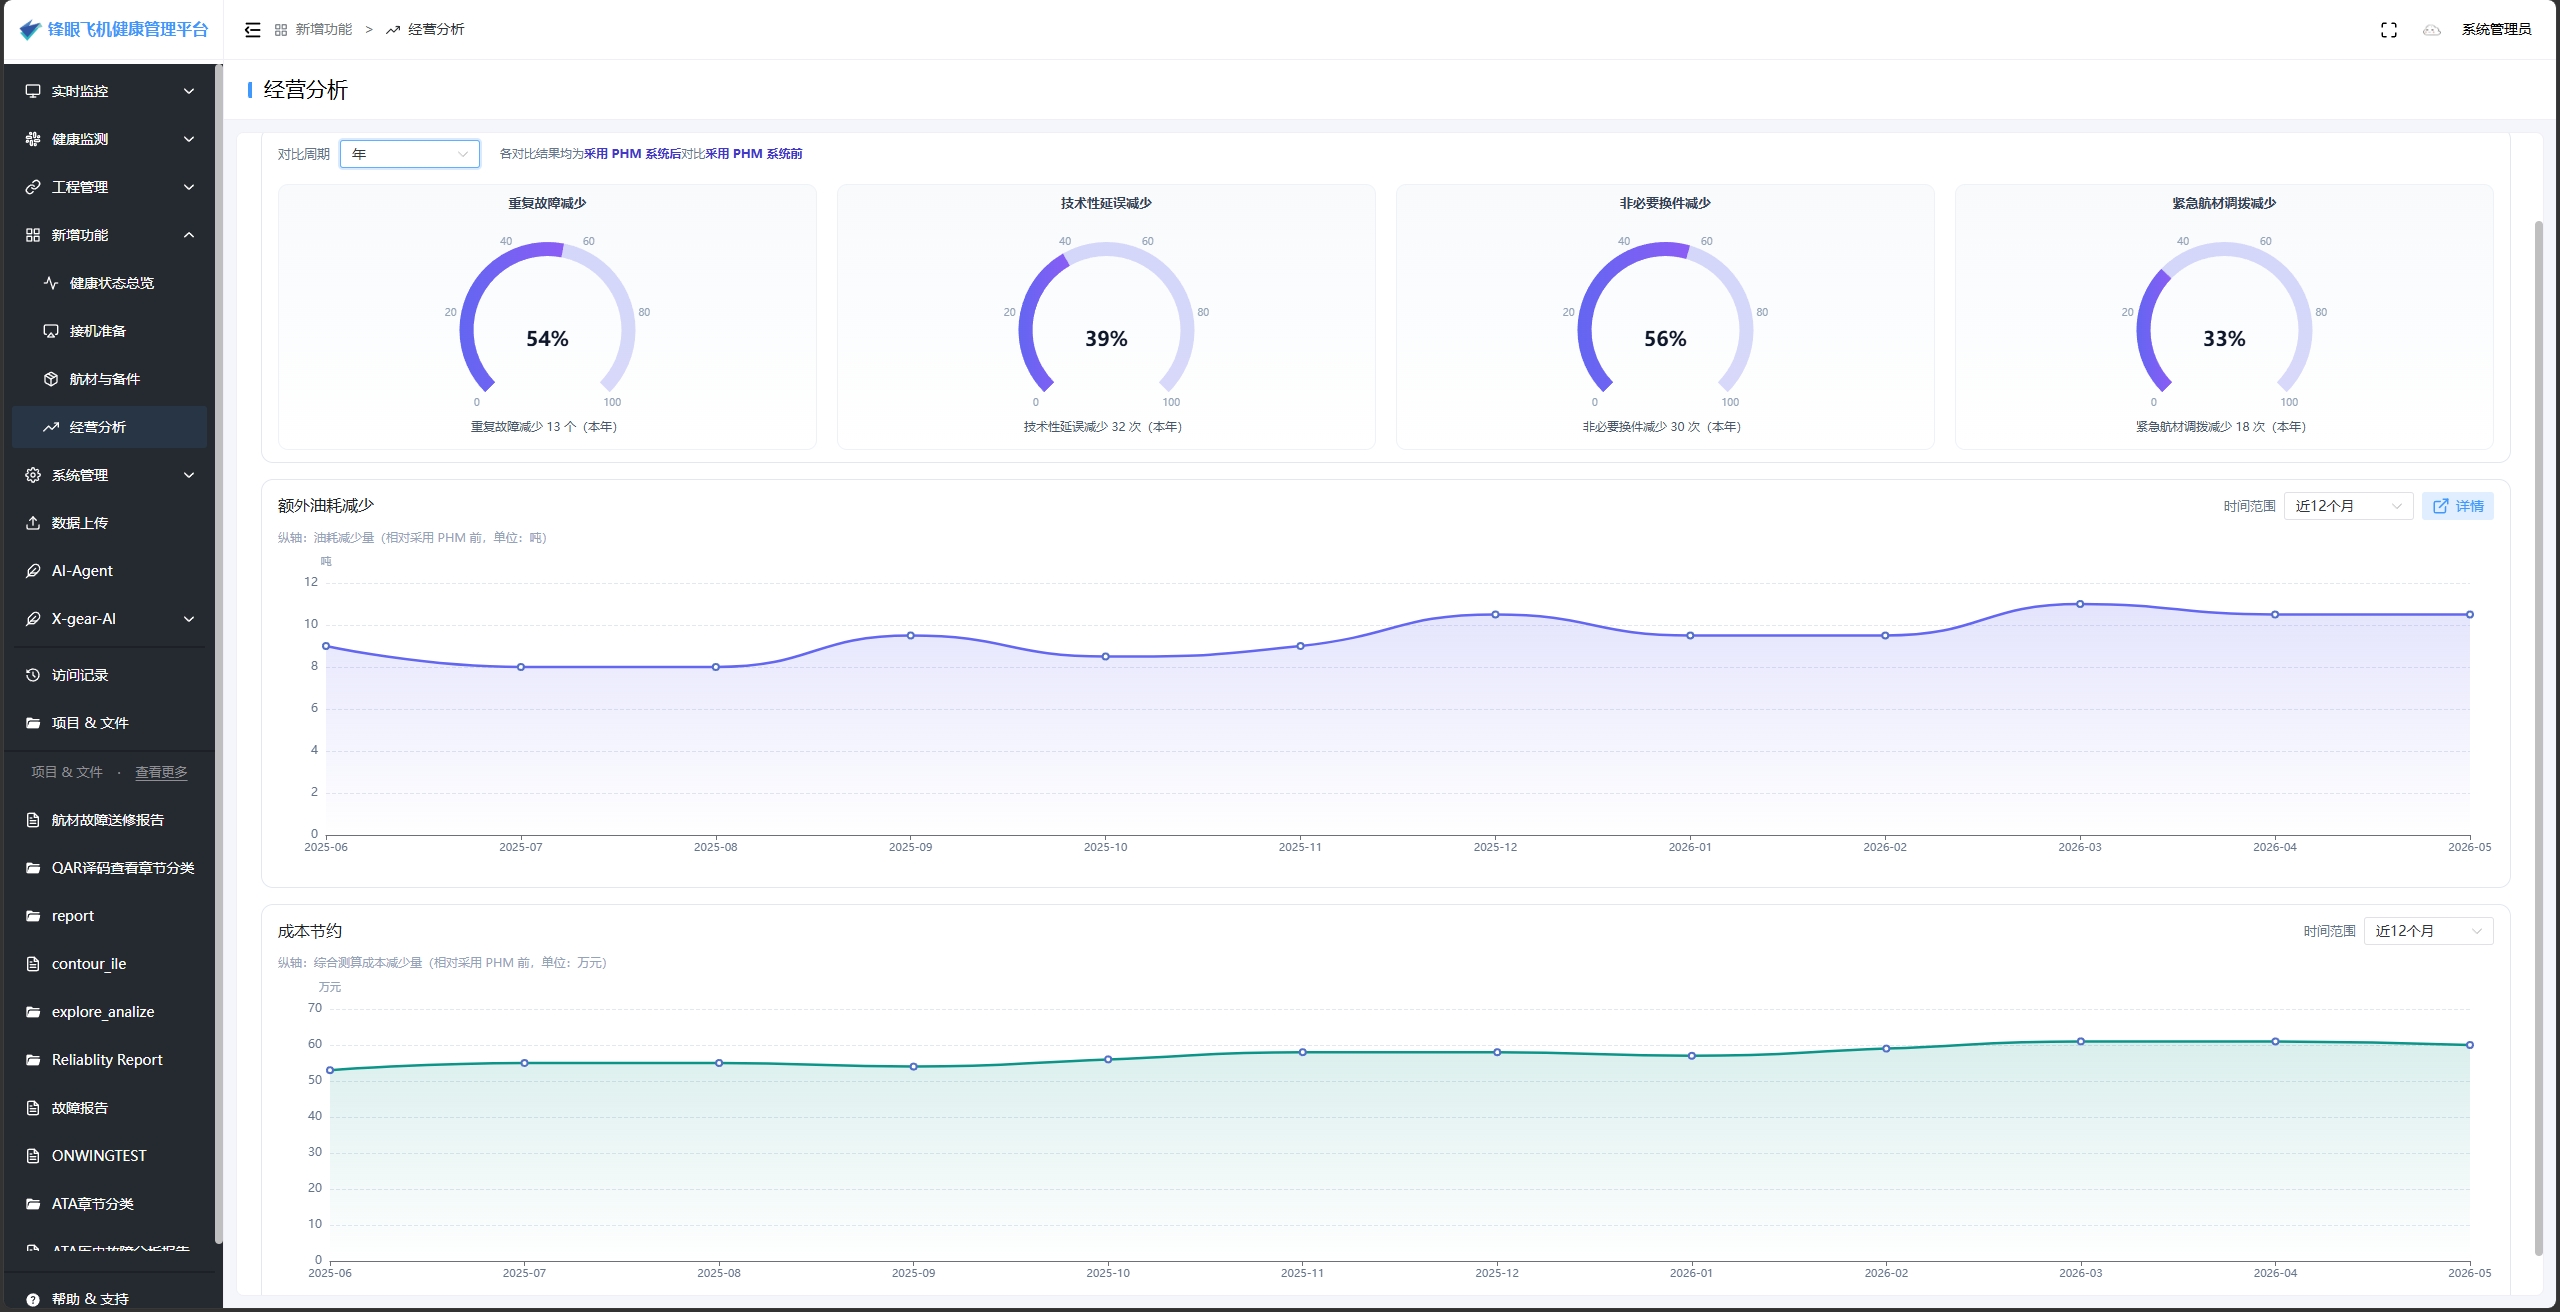Open 额外油耗减少 time range dropdown

2348,506
